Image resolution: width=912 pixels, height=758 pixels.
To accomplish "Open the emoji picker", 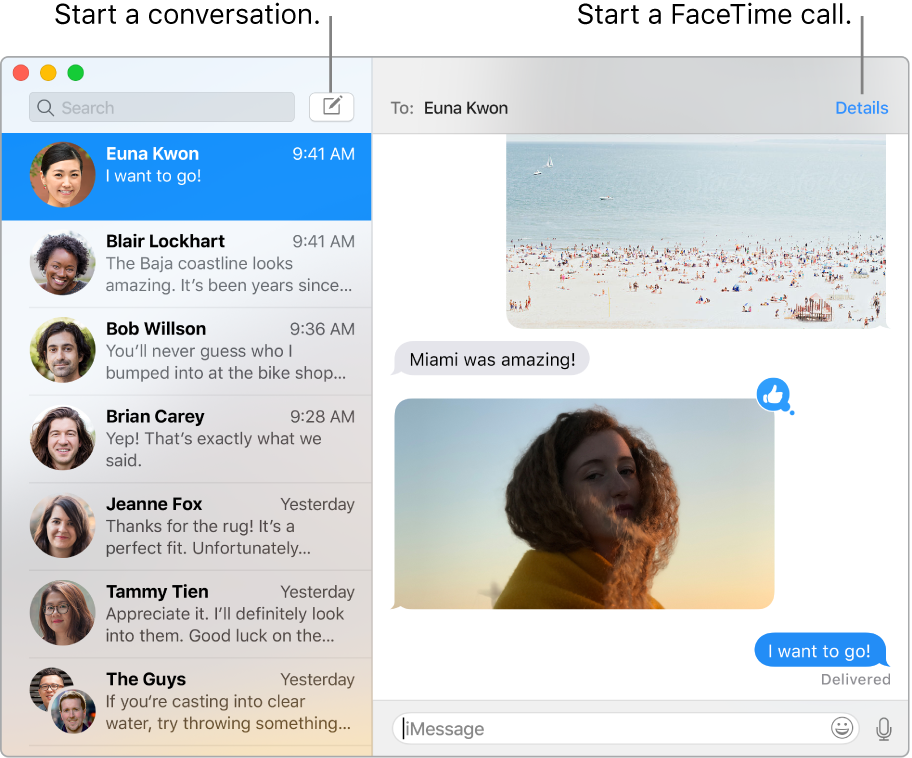I will coord(842,728).
